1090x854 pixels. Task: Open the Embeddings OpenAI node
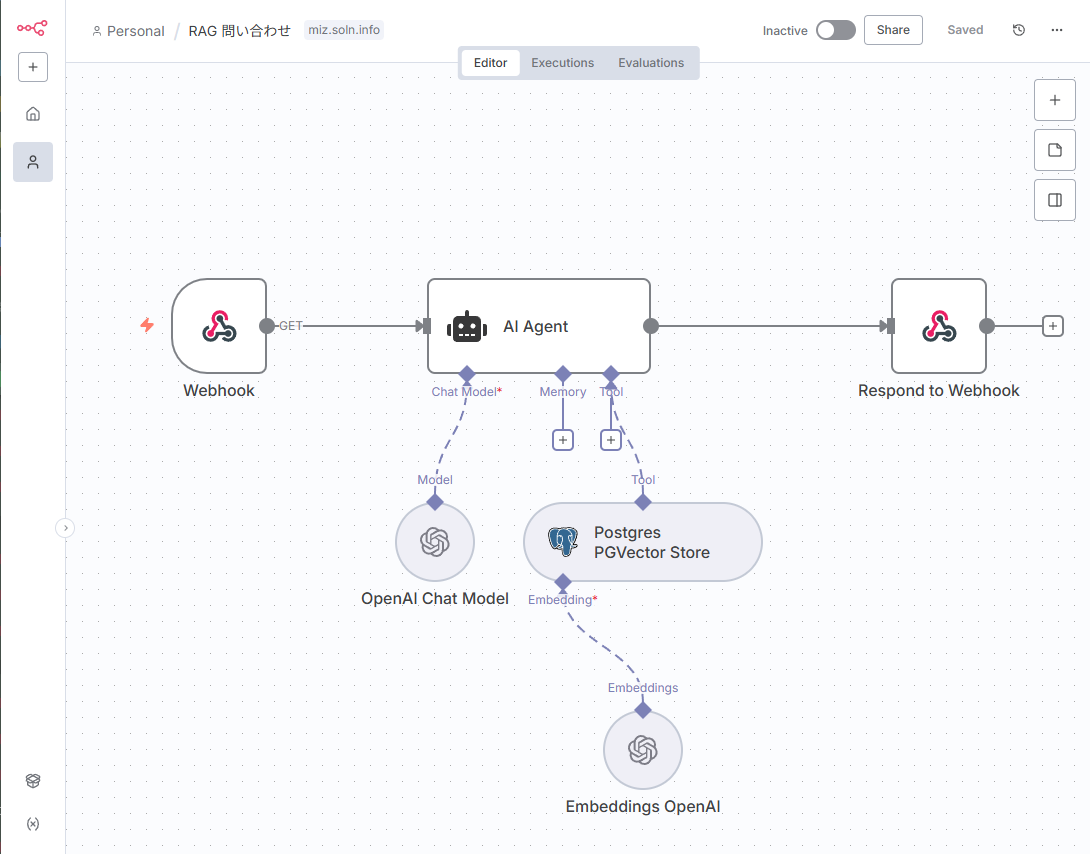(642, 750)
